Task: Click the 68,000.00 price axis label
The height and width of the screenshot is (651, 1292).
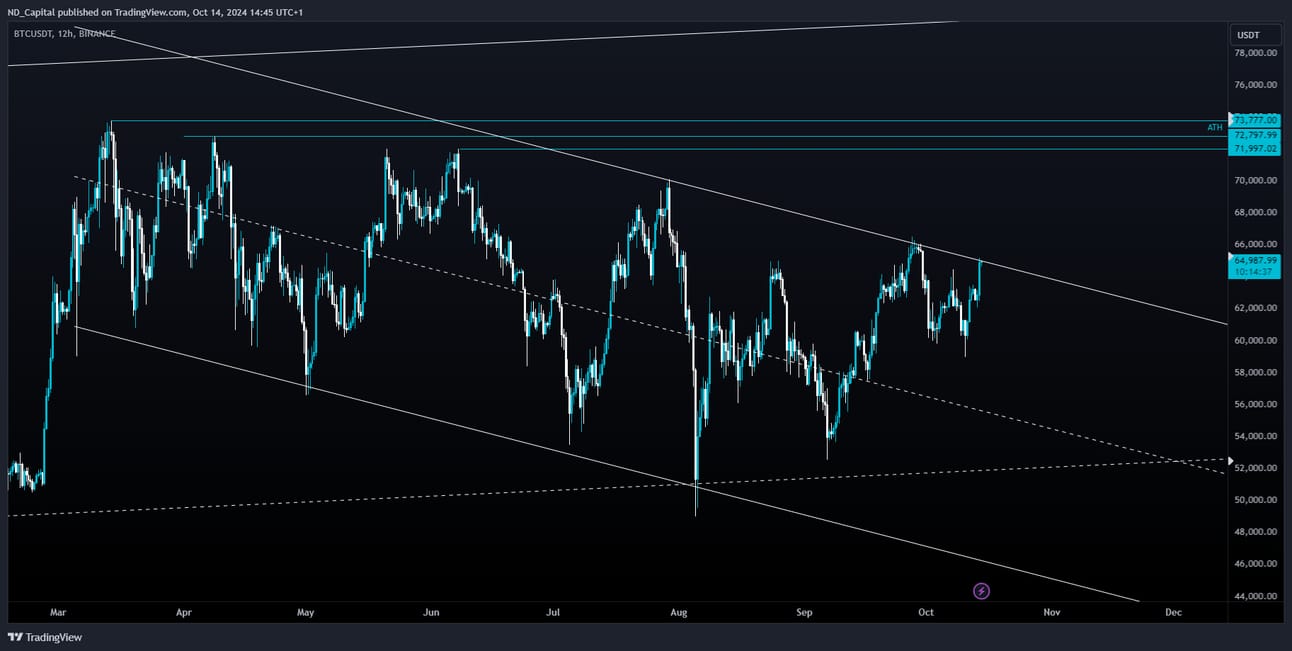Action: coord(1256,213)
